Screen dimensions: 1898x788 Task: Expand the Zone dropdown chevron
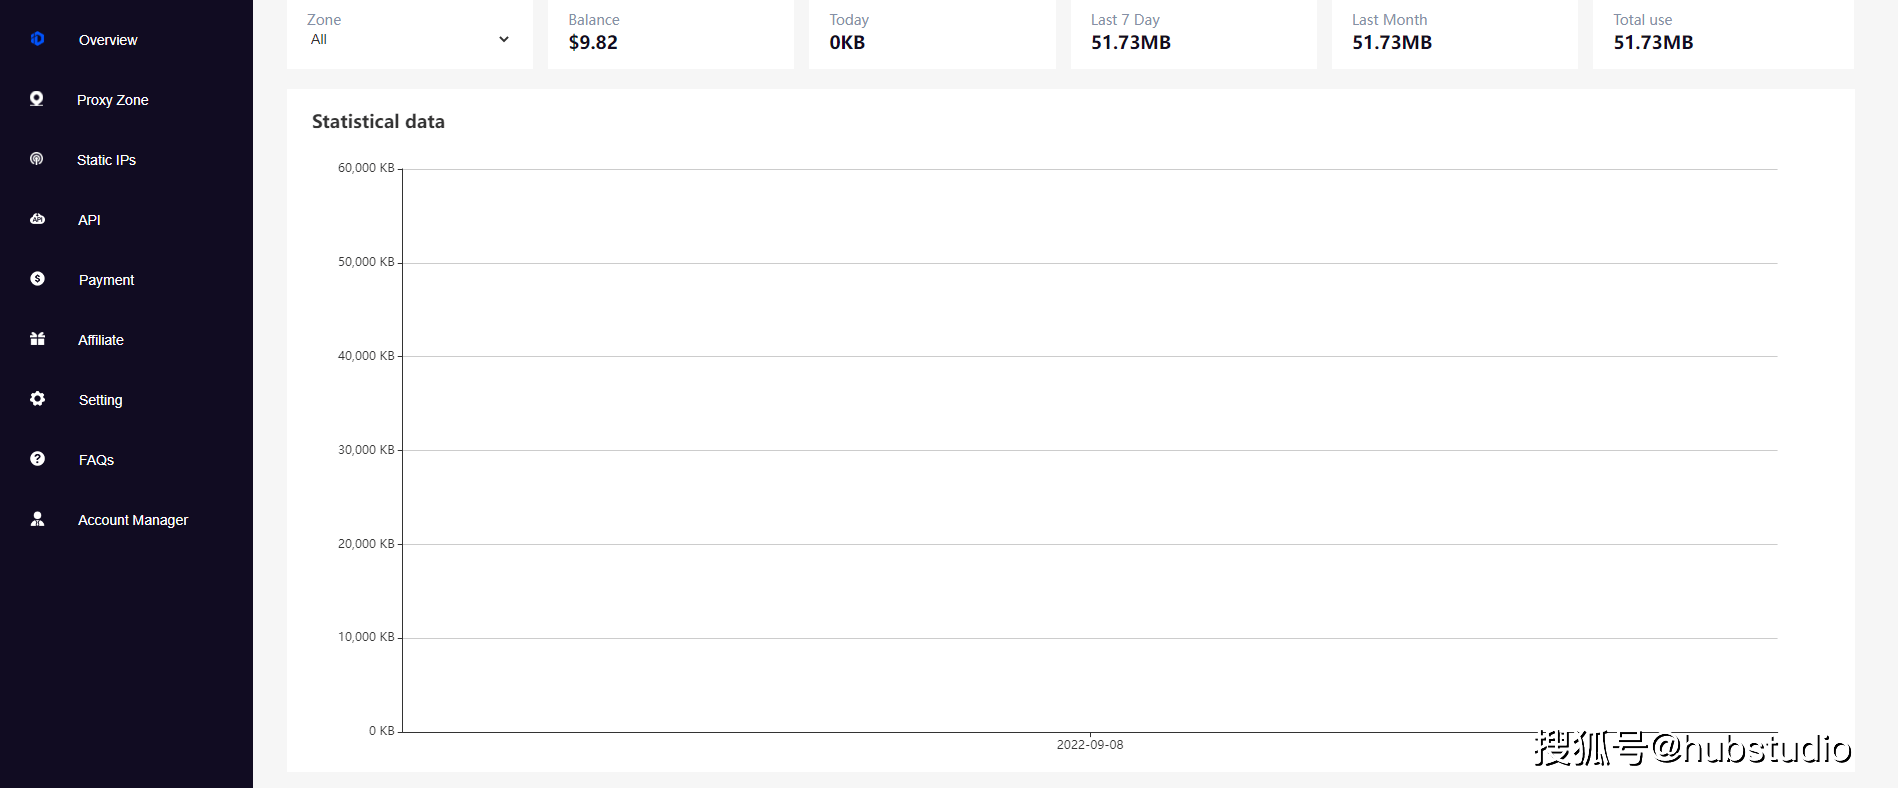point(504,40)
